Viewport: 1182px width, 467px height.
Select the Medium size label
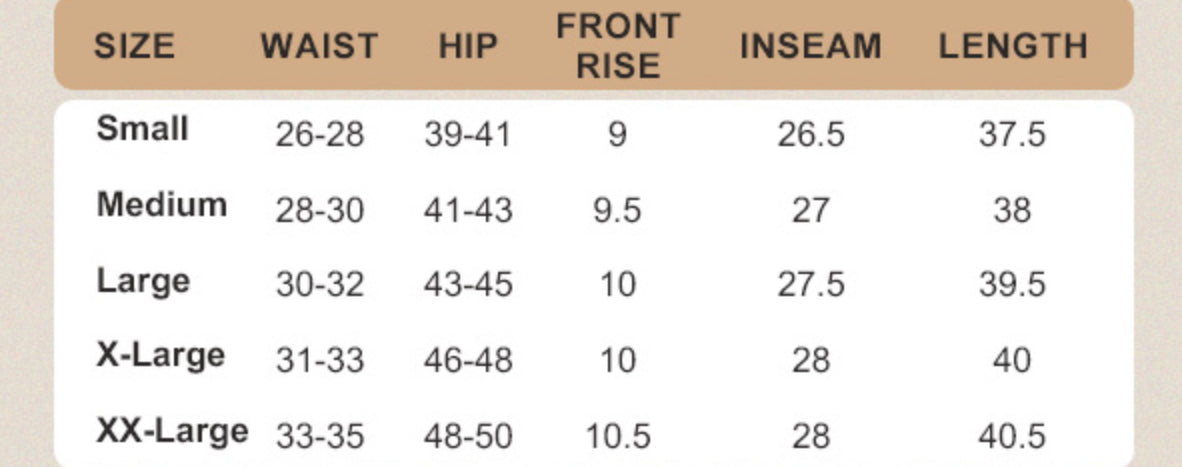pyautogui.click(x=161, y=205)
